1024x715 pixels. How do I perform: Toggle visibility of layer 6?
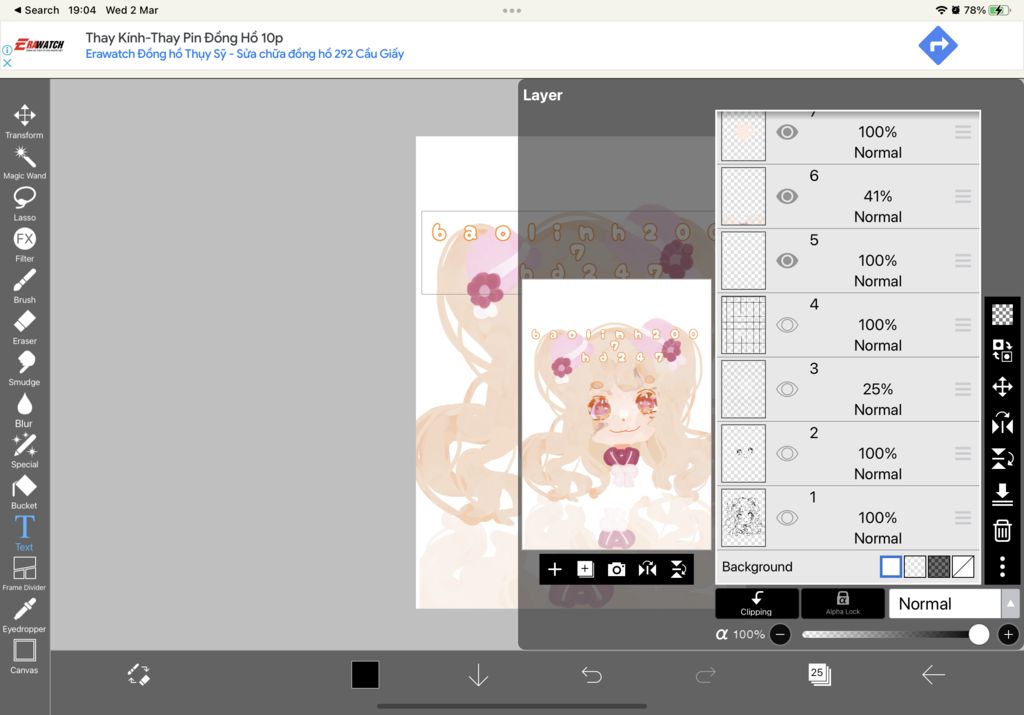pos(787,197)
